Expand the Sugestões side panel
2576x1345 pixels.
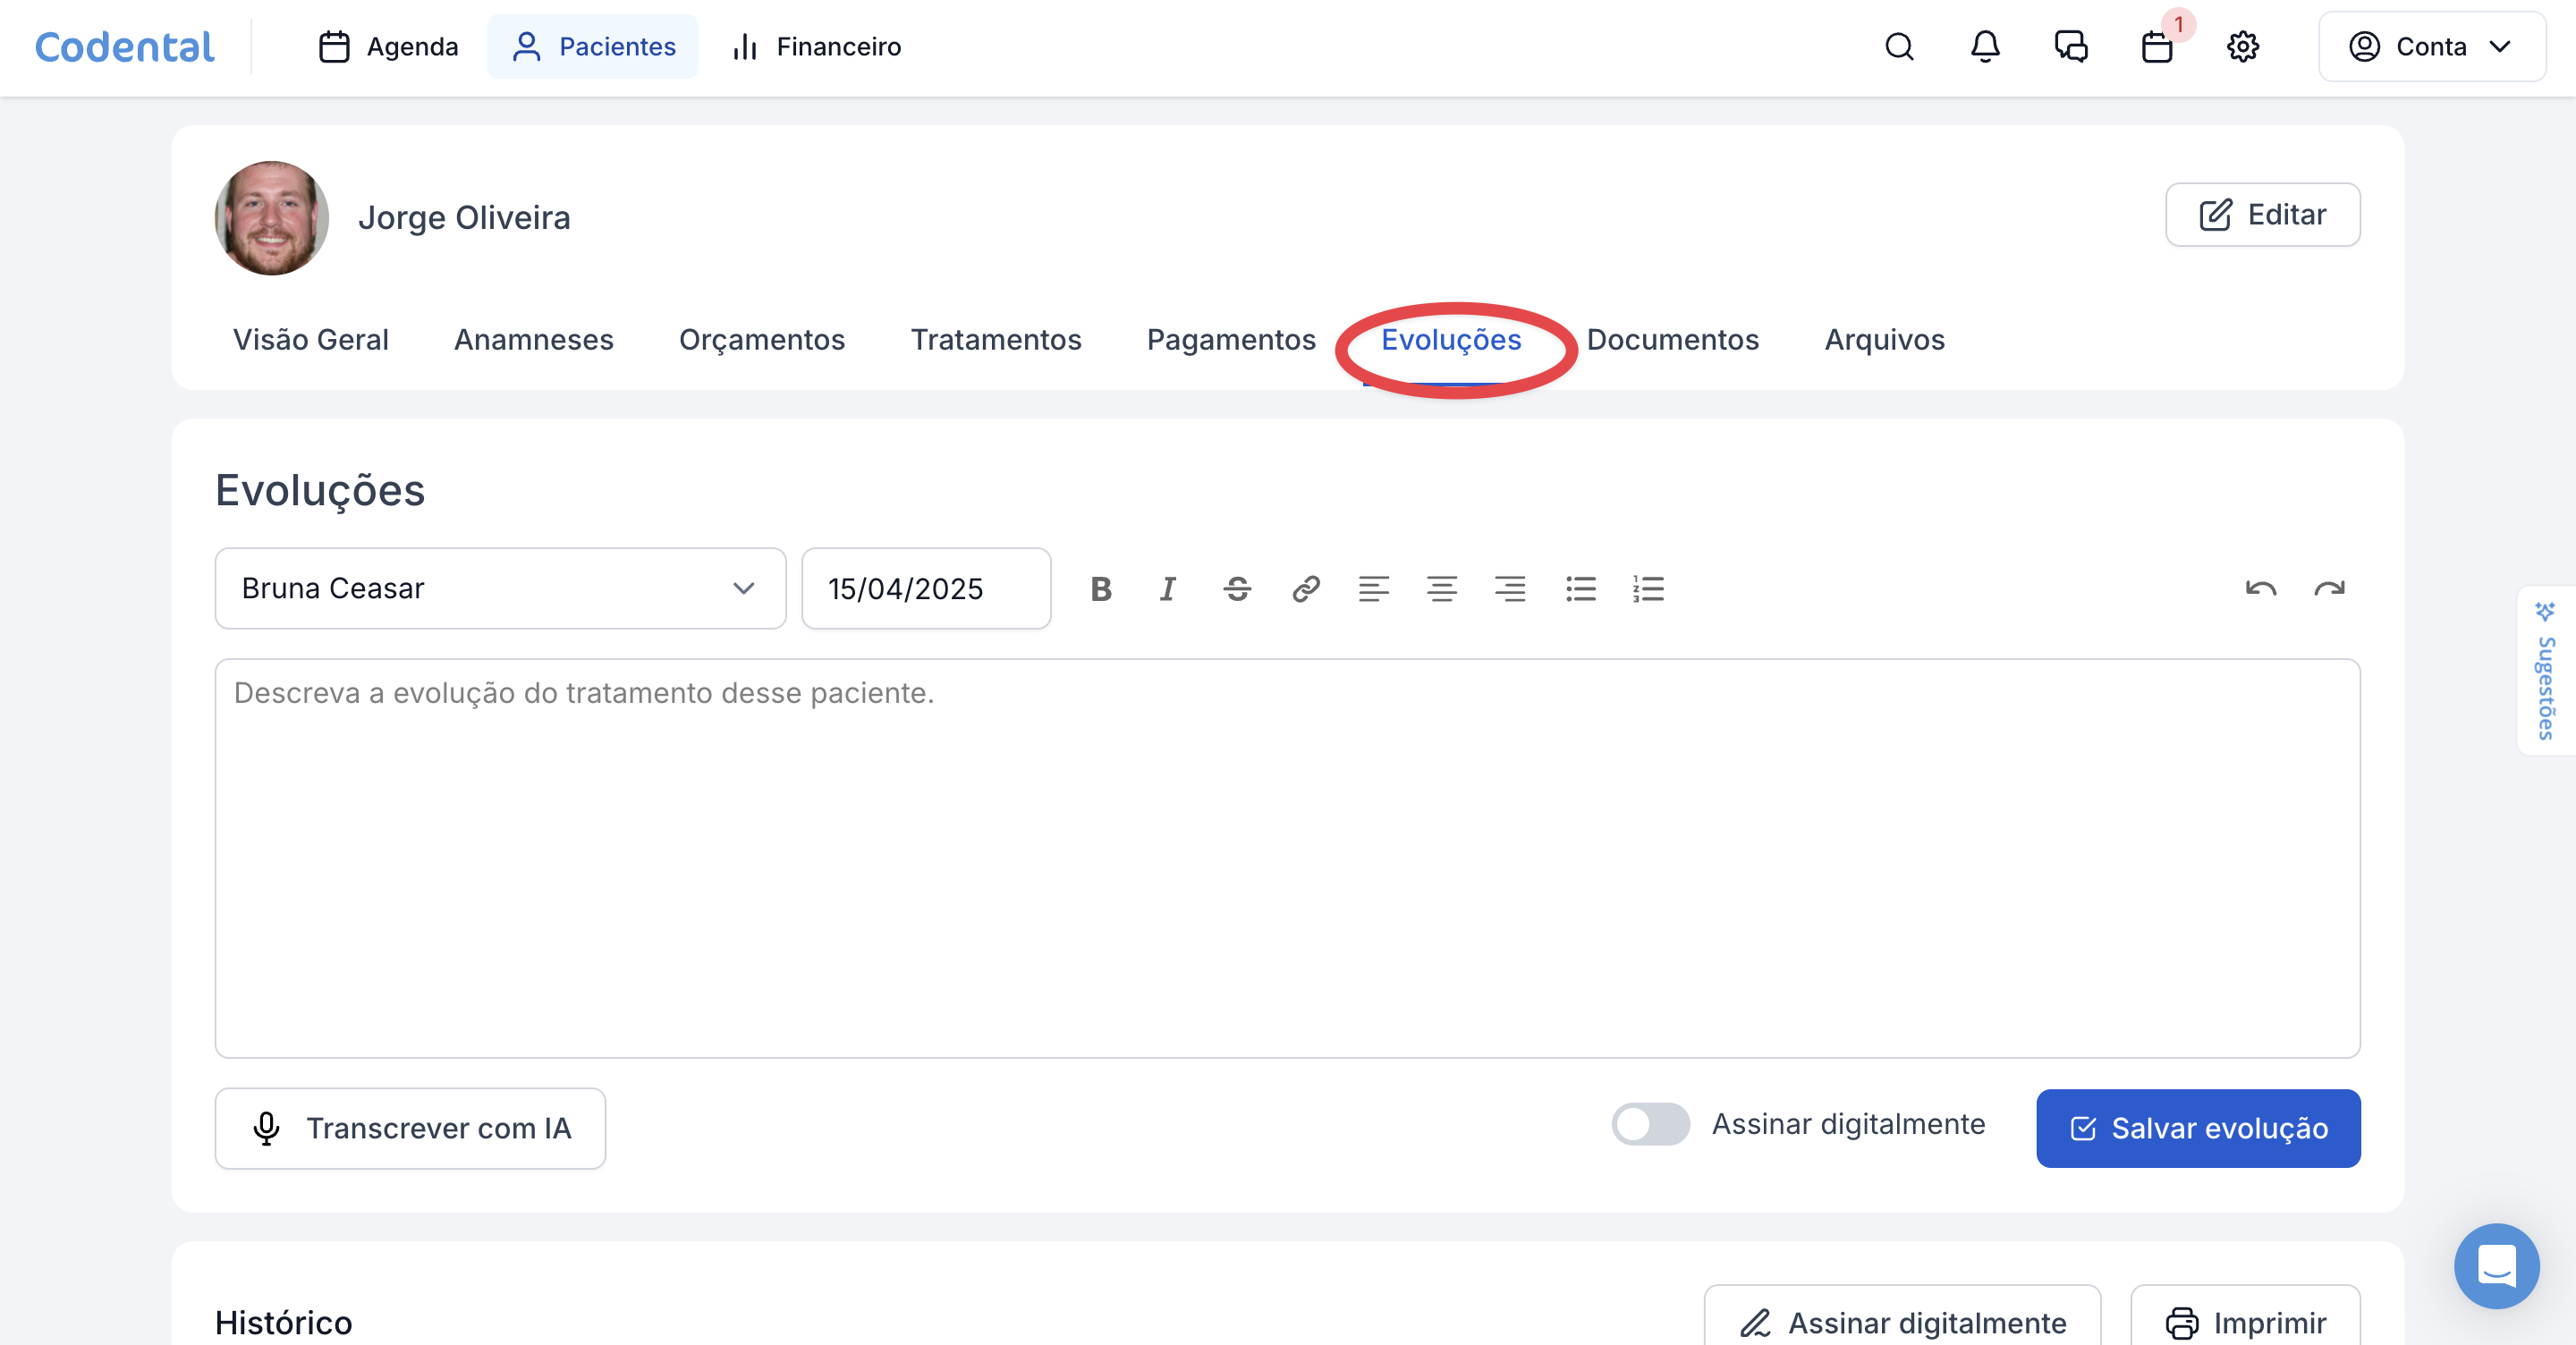2546,672
